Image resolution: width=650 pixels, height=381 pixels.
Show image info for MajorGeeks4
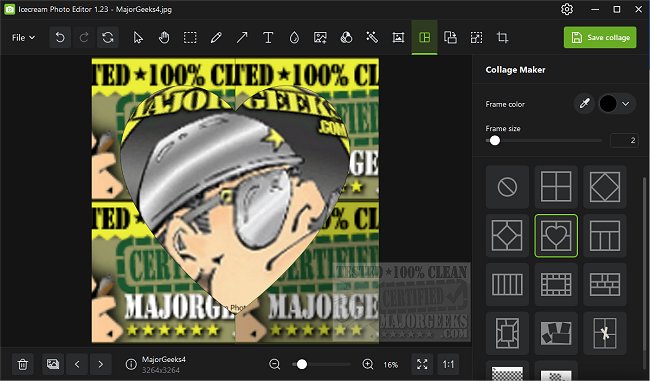click(131, 364)
